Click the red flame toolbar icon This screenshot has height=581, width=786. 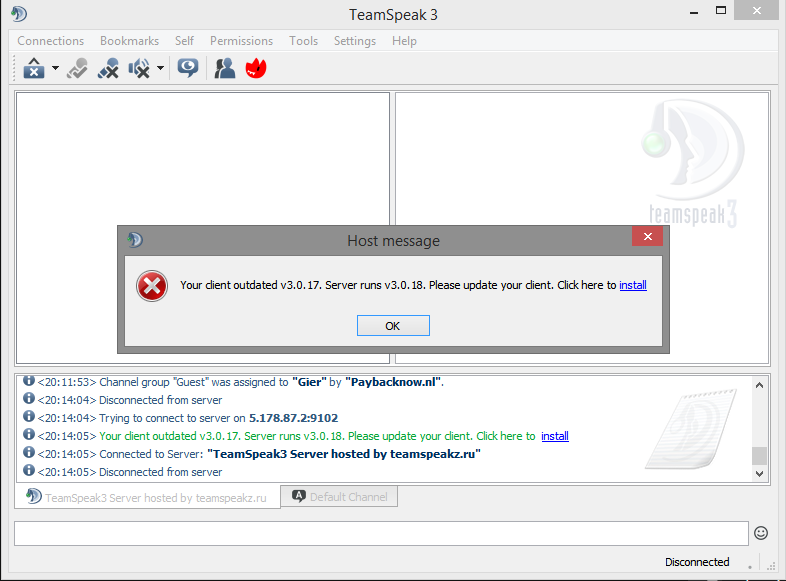point(256,68)
